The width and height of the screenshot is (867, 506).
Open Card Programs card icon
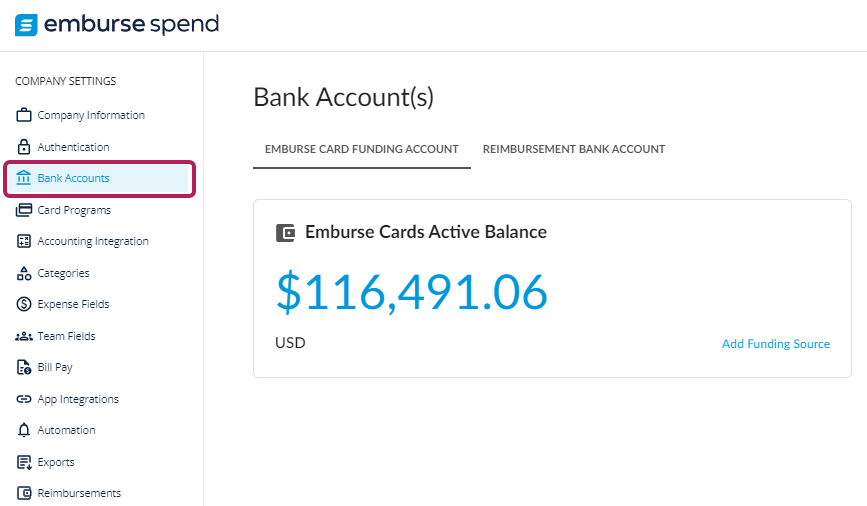pos(24,210)
